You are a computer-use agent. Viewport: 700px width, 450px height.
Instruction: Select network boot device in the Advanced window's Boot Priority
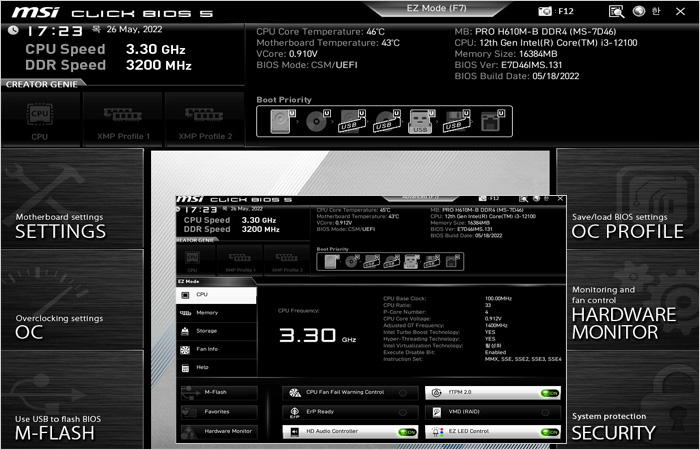492,121
